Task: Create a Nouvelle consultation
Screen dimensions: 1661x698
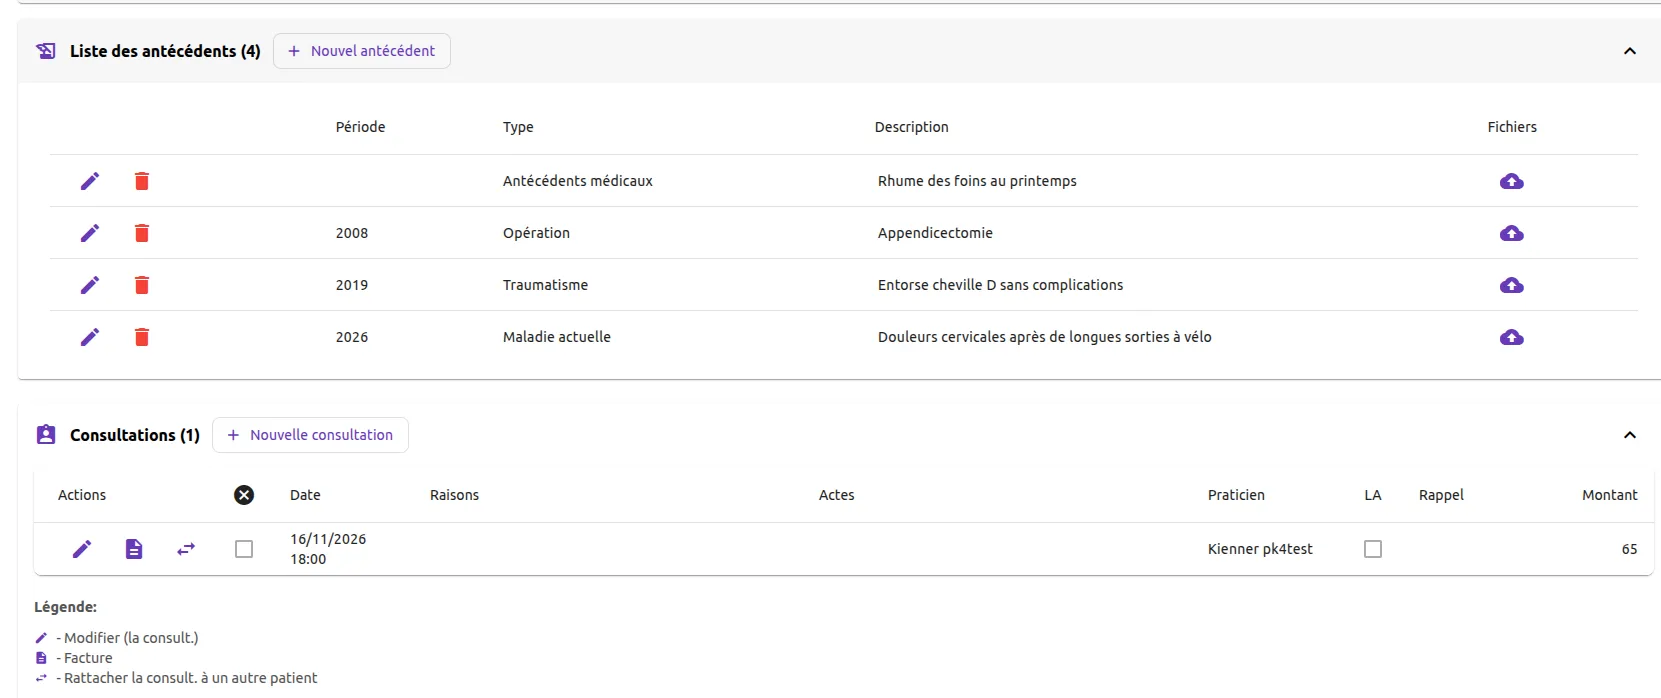Action: click(x=310, y=435)
